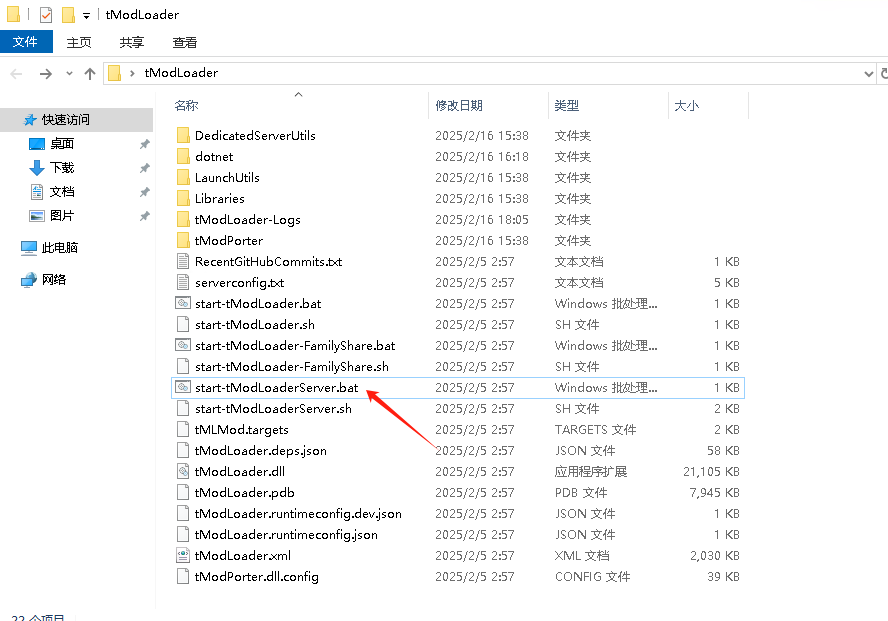Select the serverconfig.txt file icon
Viewport: 888px width, 621px height.
183,282
